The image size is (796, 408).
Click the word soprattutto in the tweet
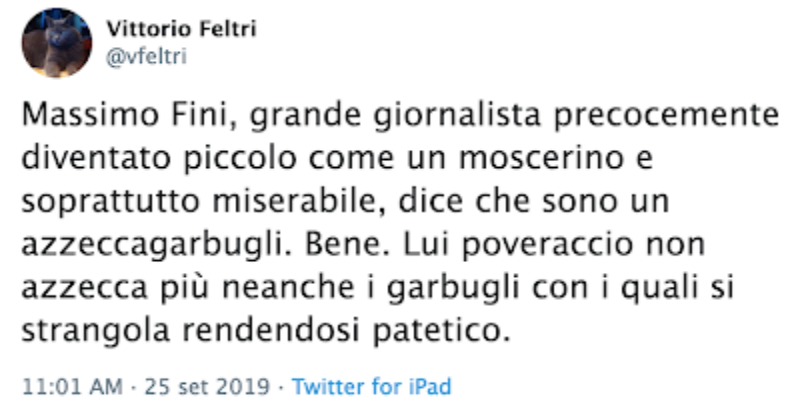(111, 203)
